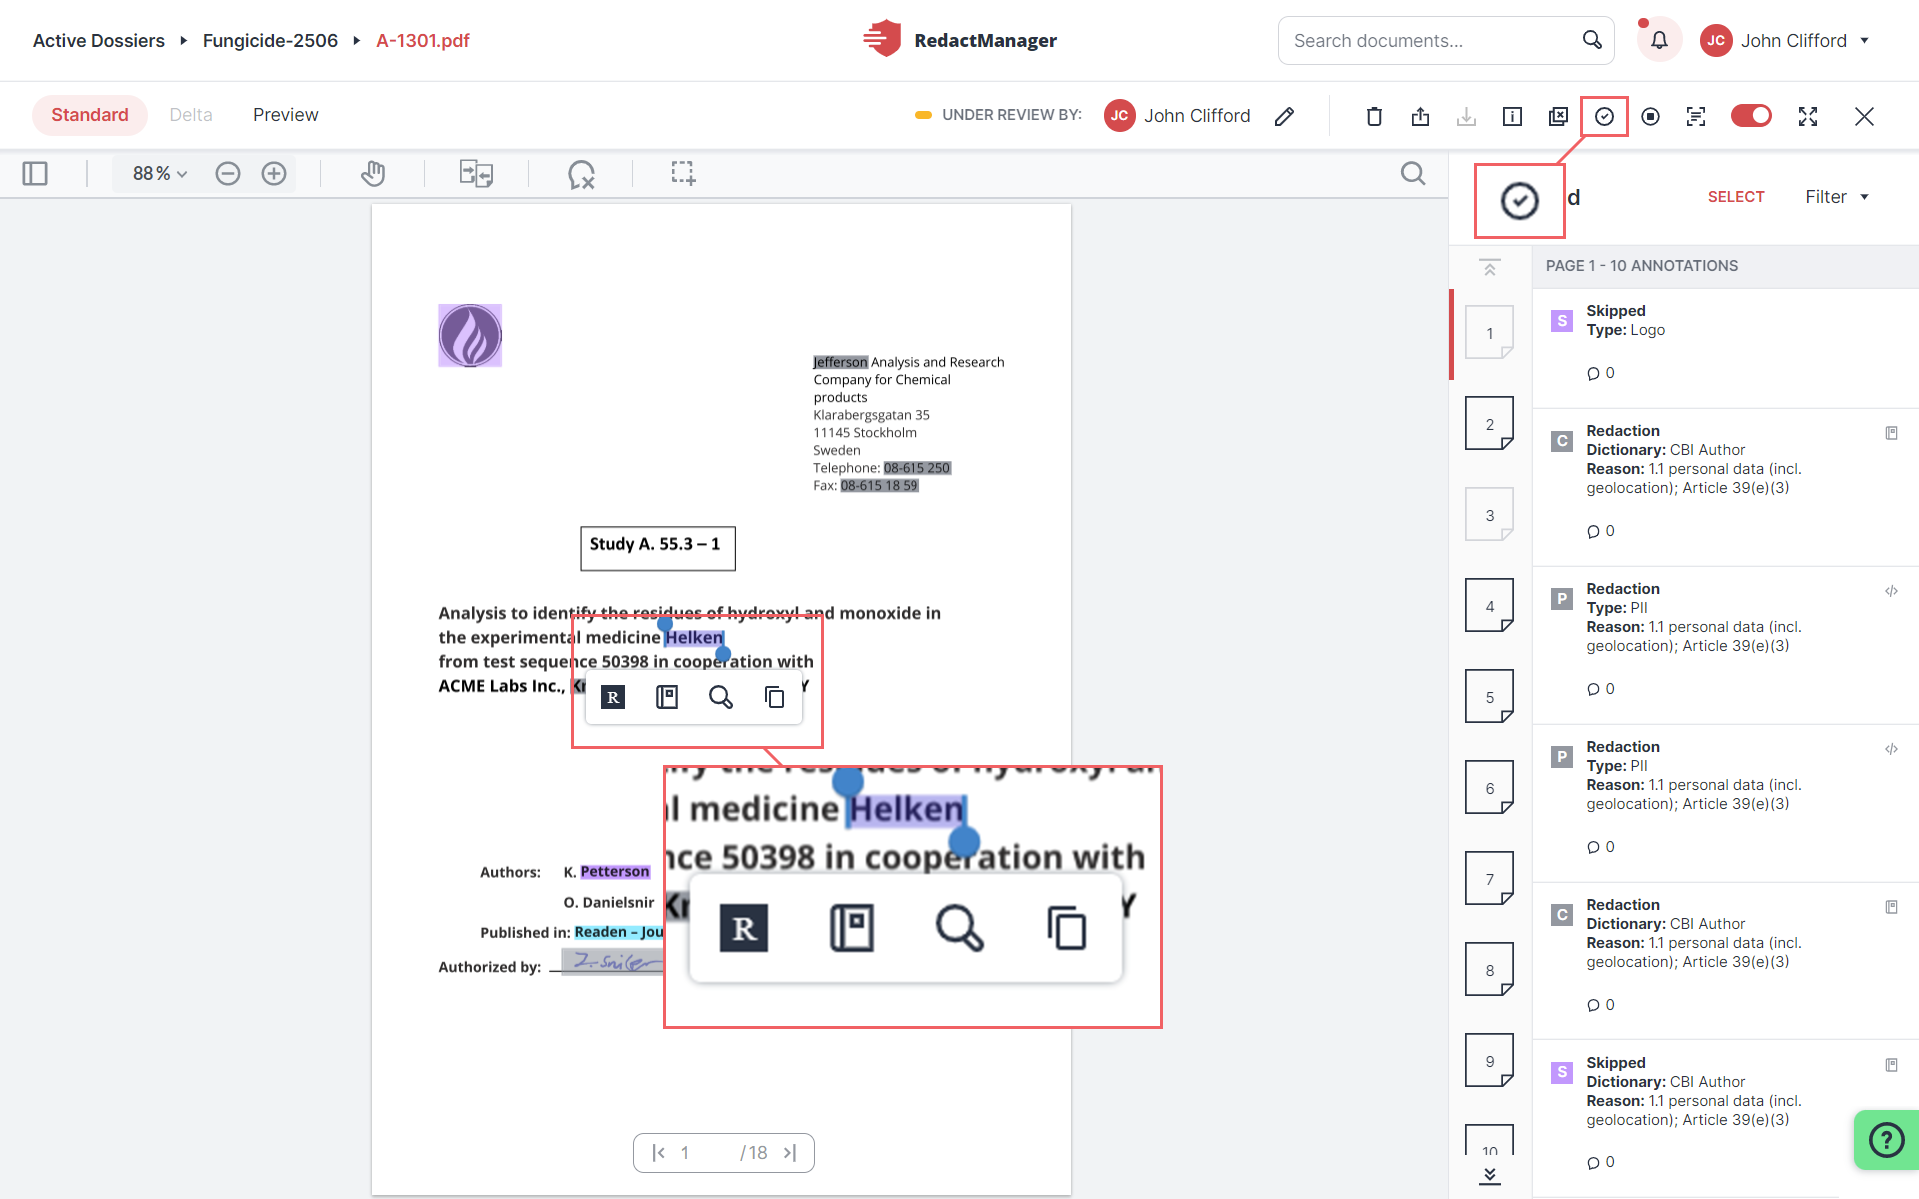This screenshot has height=1199, width=1919.
Task: Switch to the Standard view tab
Action: tap(90, 115)
